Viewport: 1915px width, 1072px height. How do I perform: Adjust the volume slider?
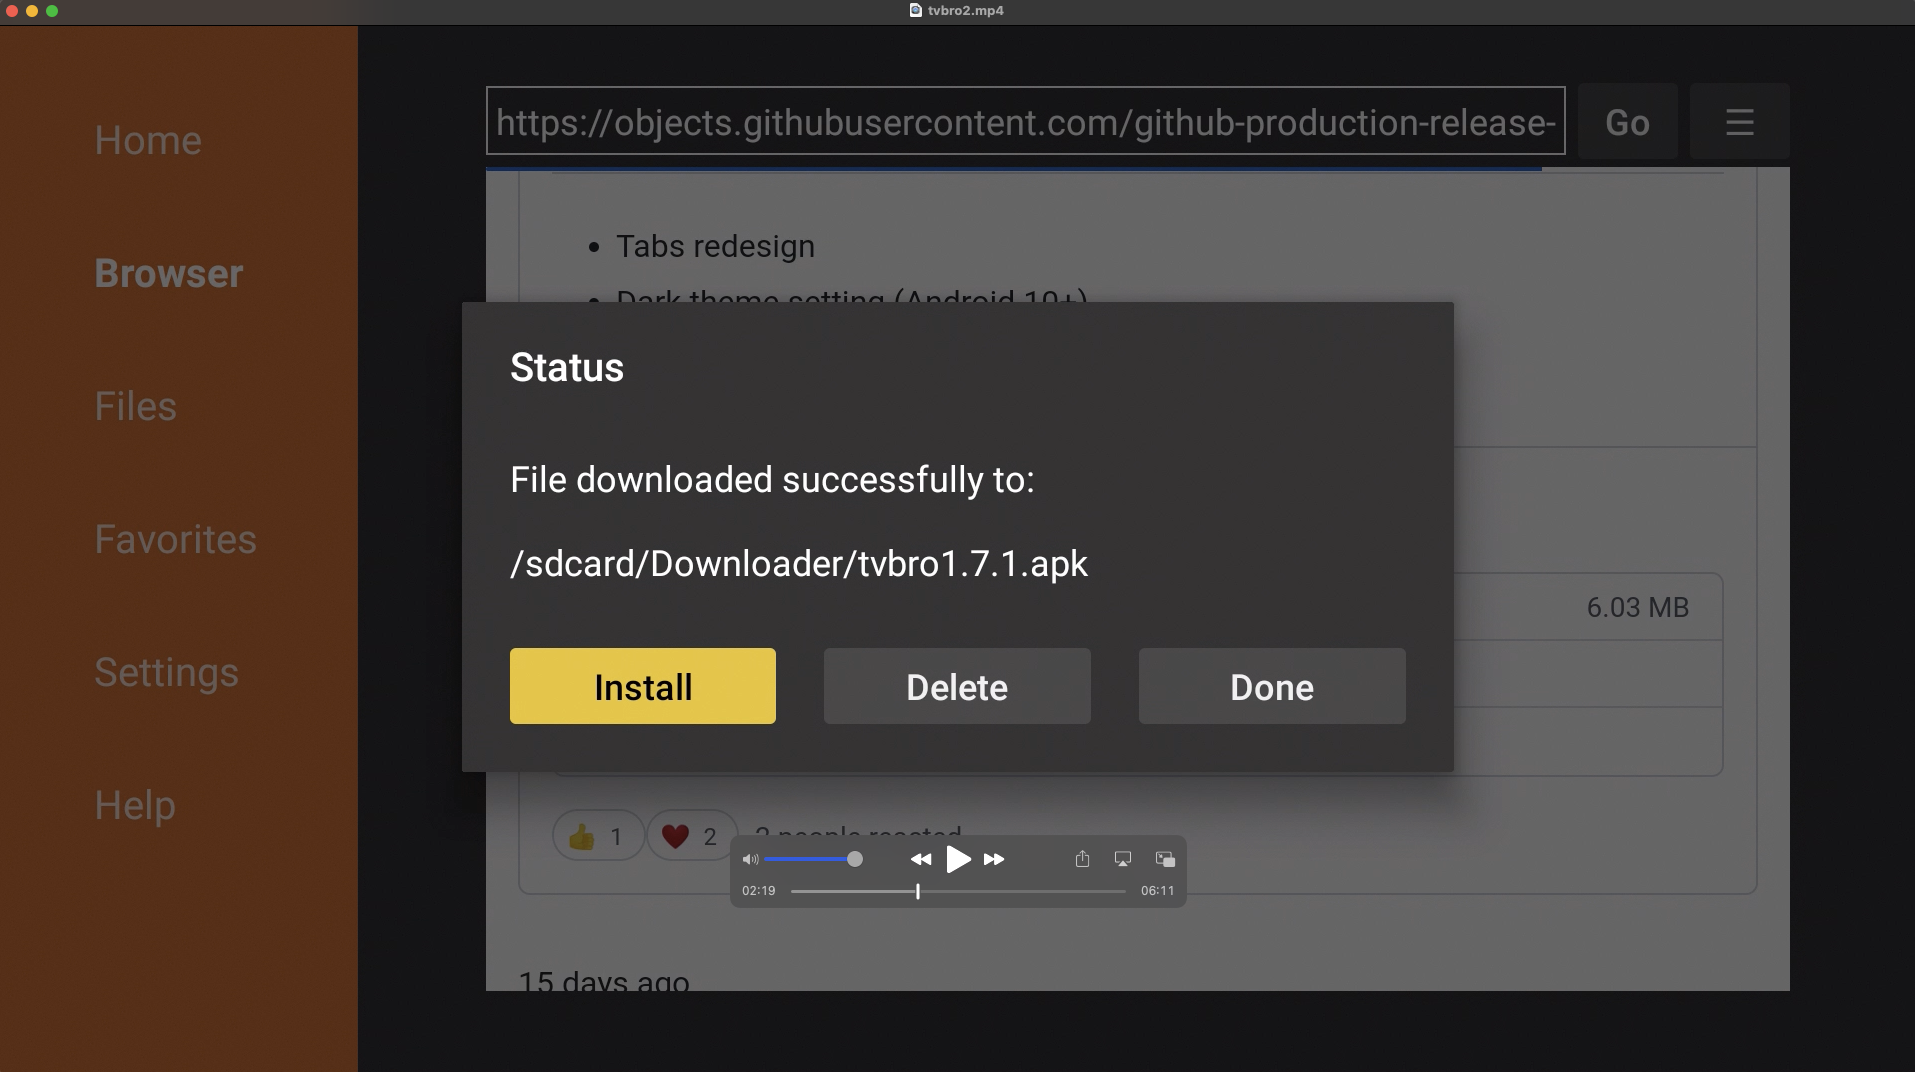tap(814, 859)
